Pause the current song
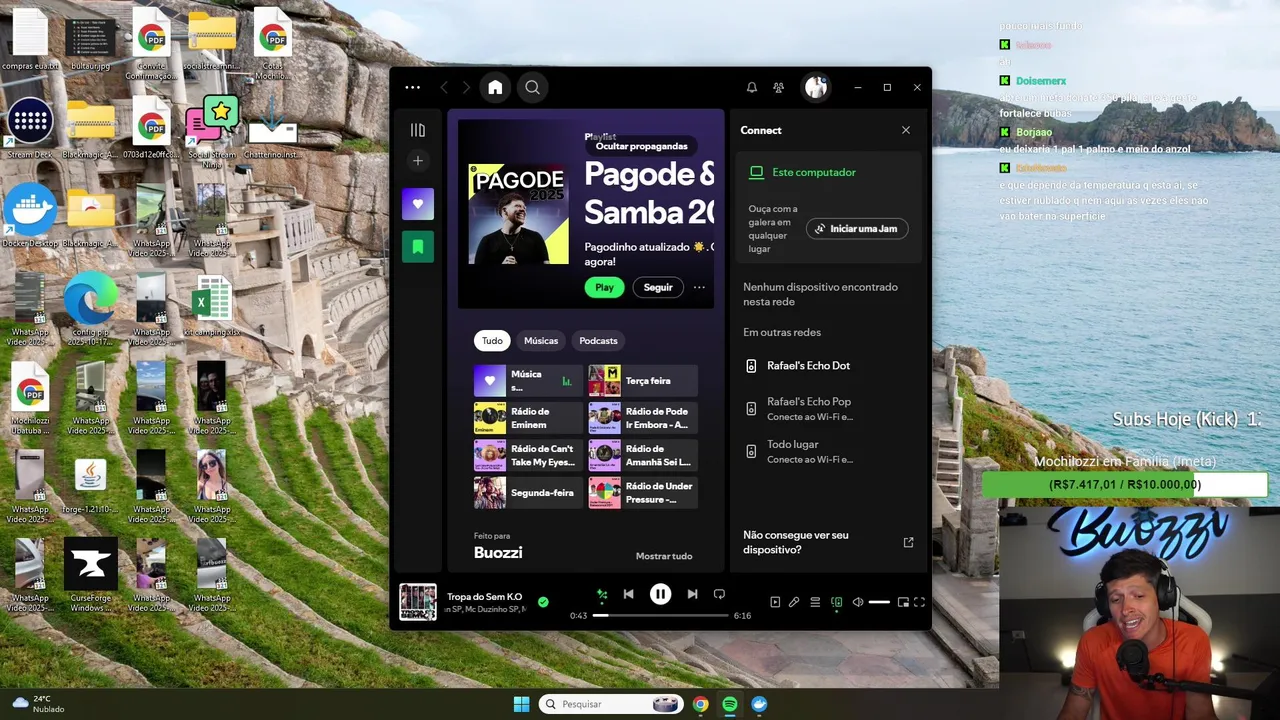 pos(660,594)
